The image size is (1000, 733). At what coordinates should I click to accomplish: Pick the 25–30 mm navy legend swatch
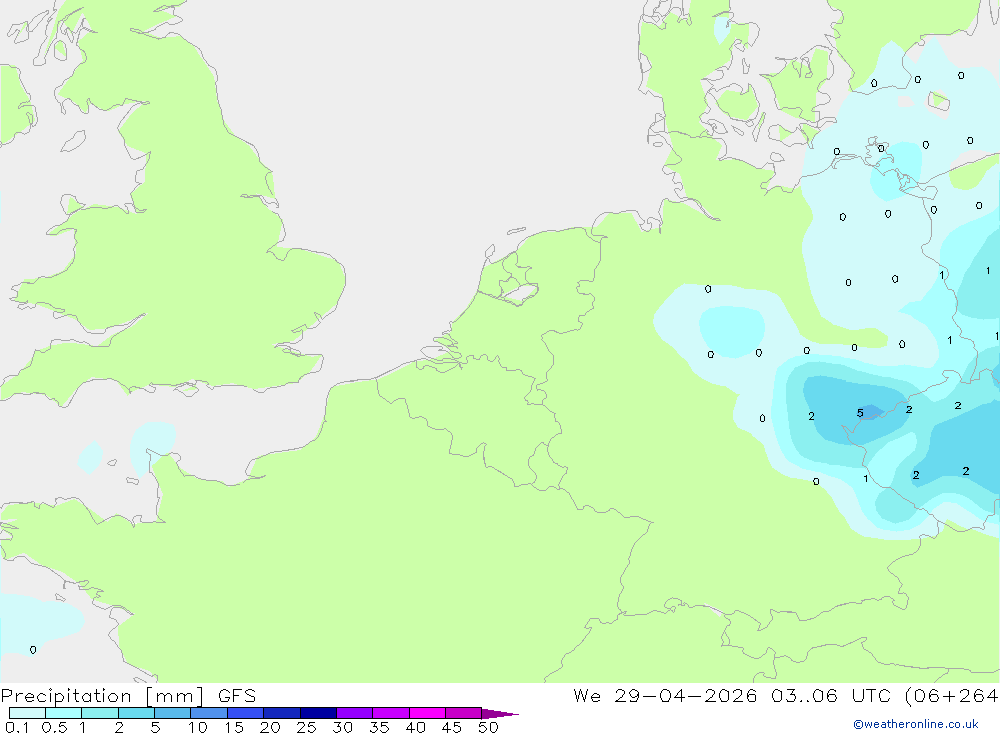coord(318,713)
